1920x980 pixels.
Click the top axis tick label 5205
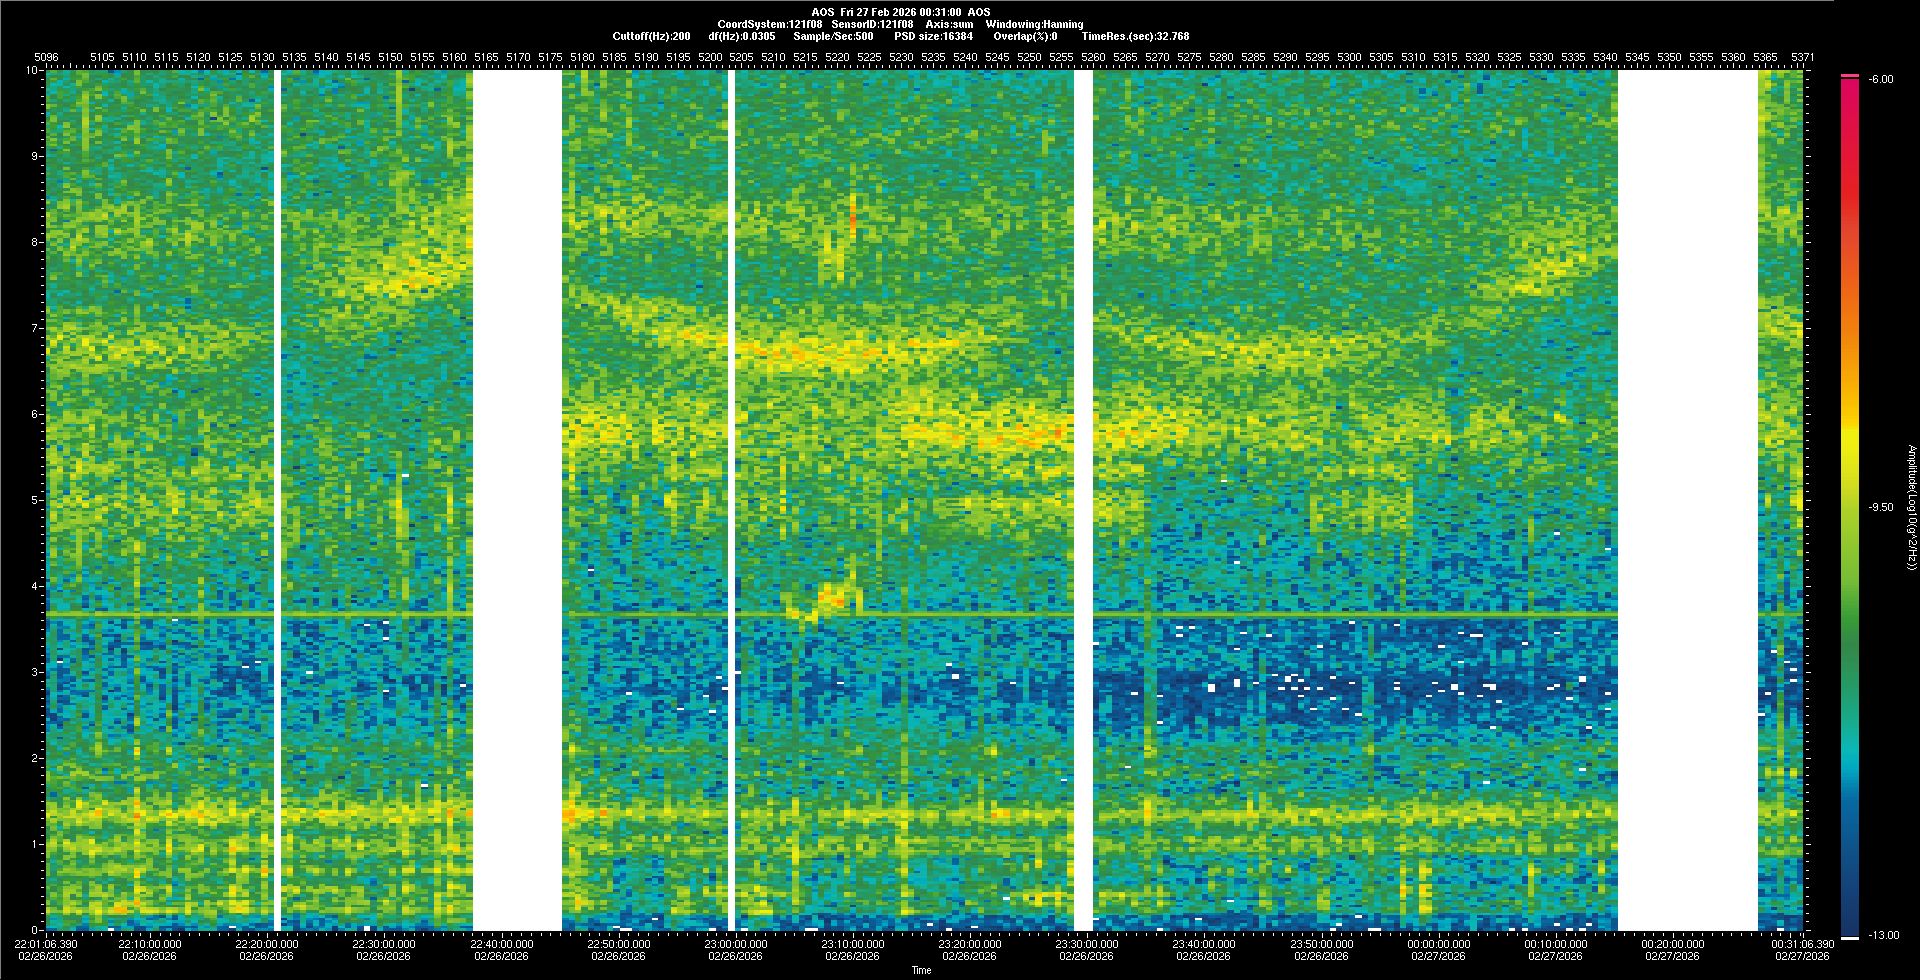742,58
